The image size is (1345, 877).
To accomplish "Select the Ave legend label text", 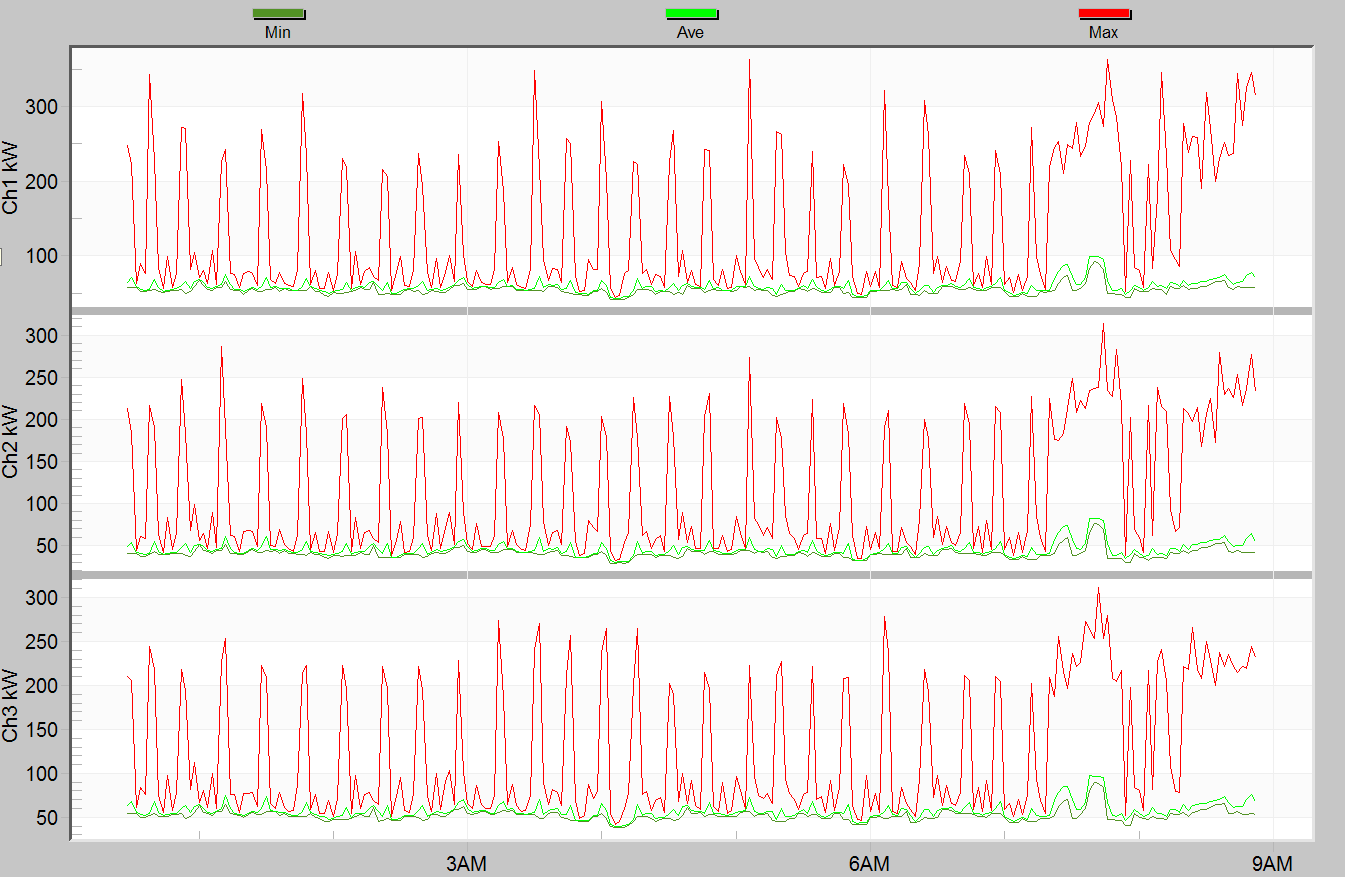I will click(691, 32).
